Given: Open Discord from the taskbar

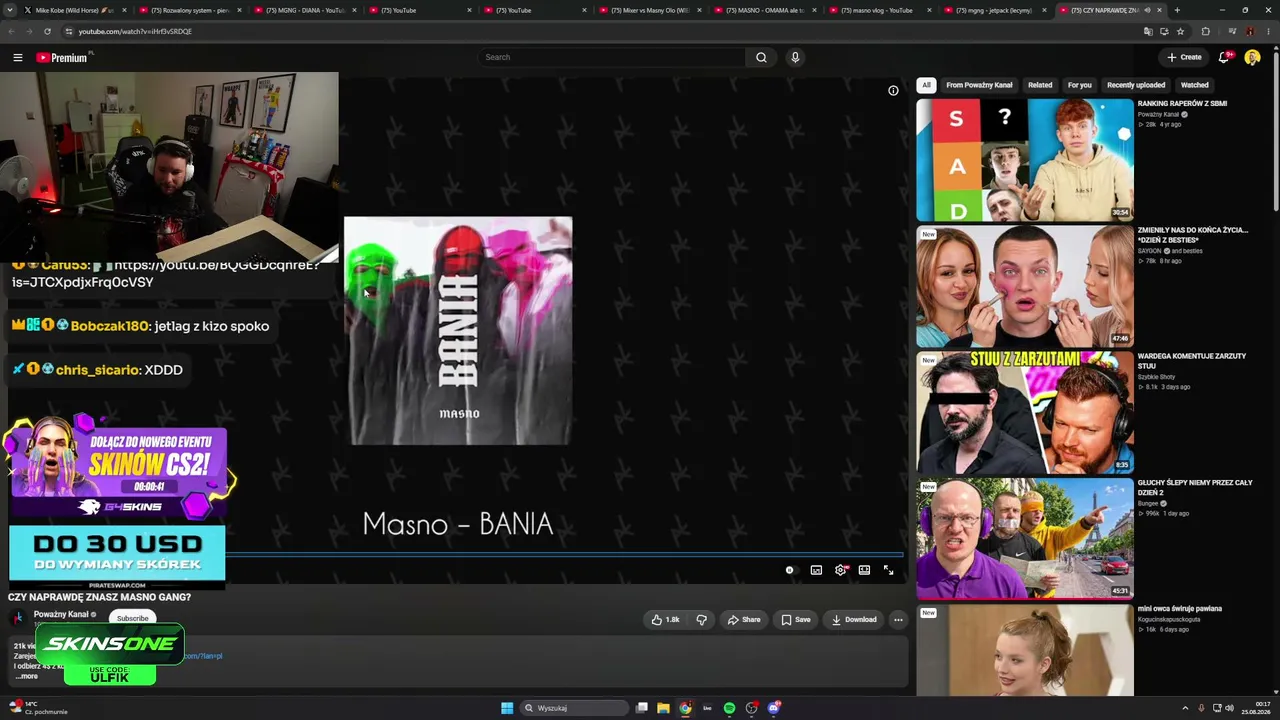Looking at the screenshot, I should tap(774, 708).
